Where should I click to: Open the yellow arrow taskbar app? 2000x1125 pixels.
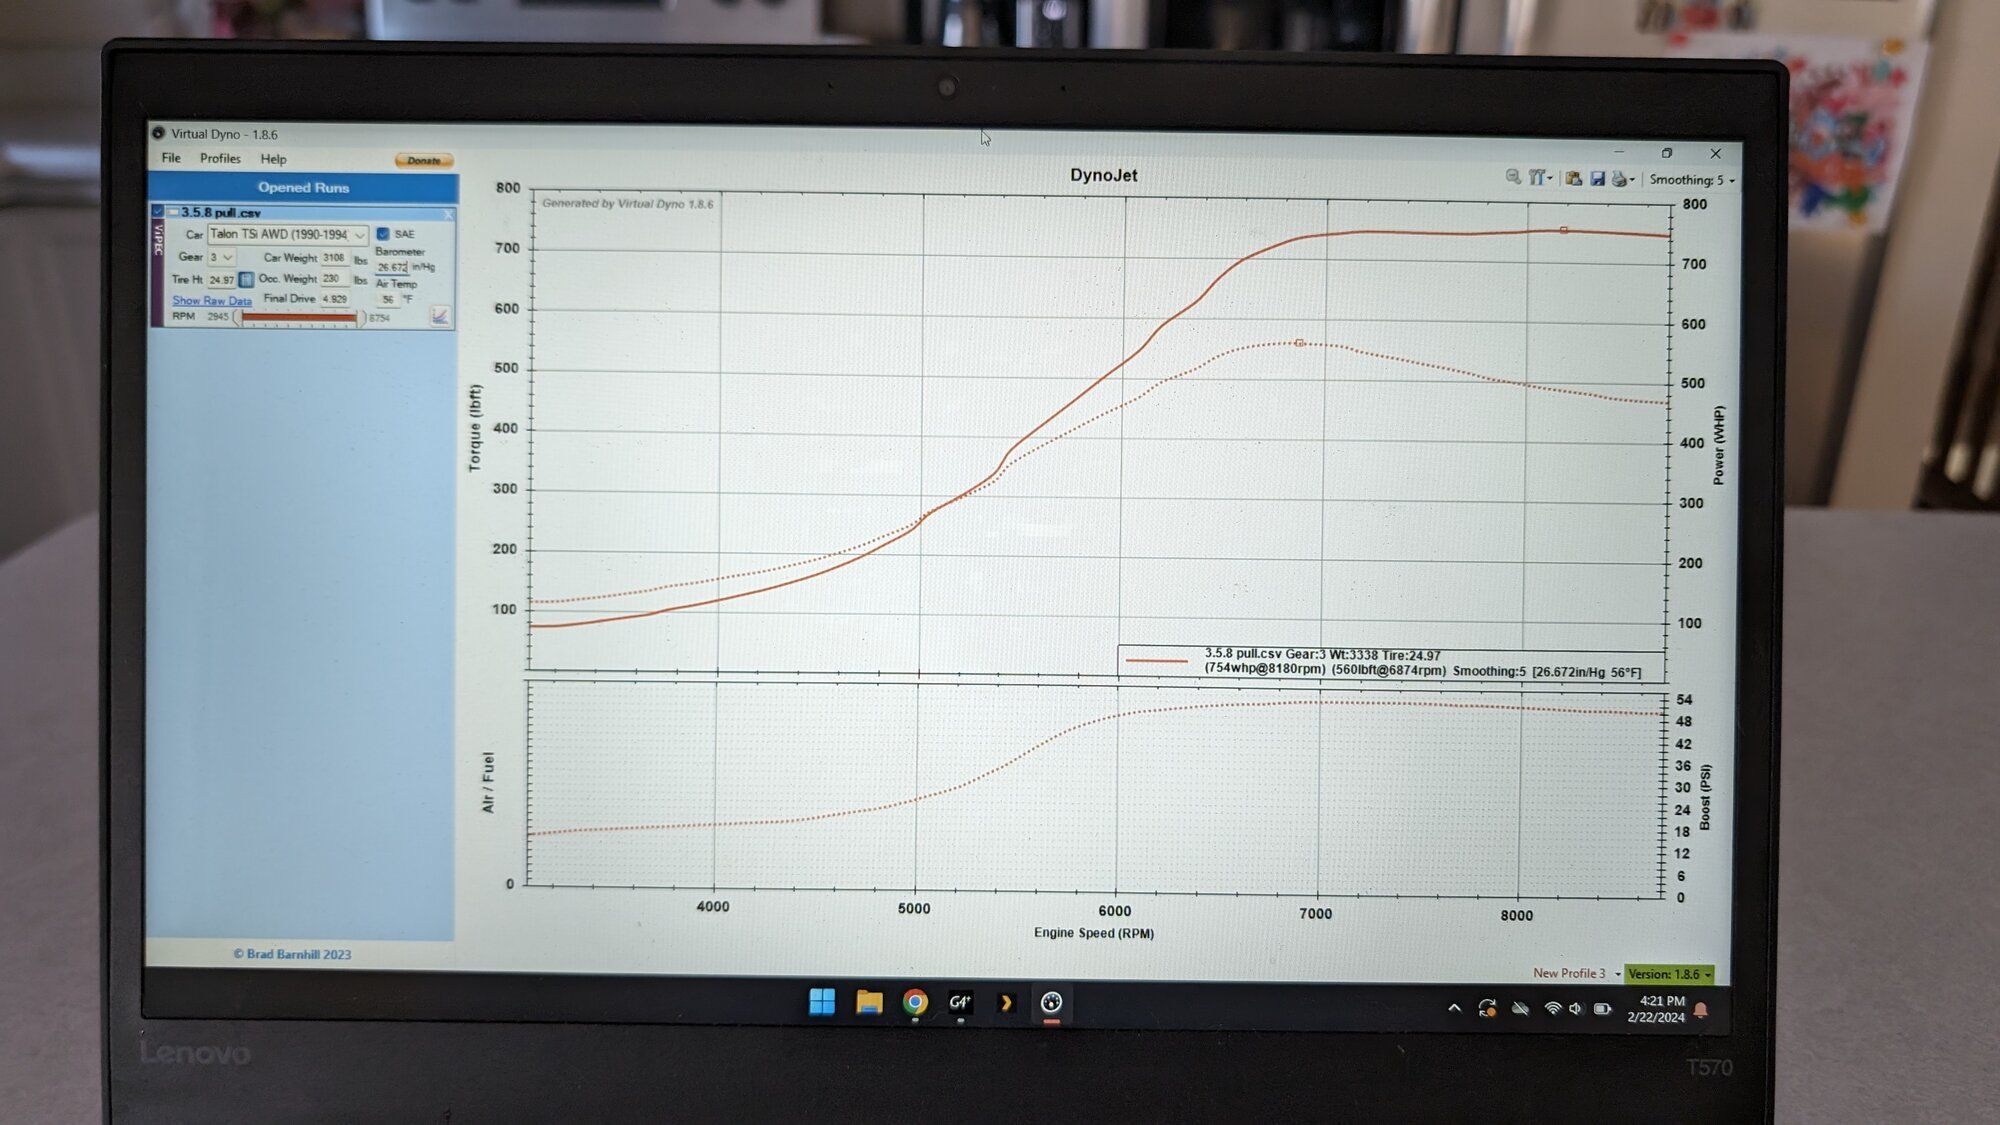pyautogui.click(x=1006, y=1002)
